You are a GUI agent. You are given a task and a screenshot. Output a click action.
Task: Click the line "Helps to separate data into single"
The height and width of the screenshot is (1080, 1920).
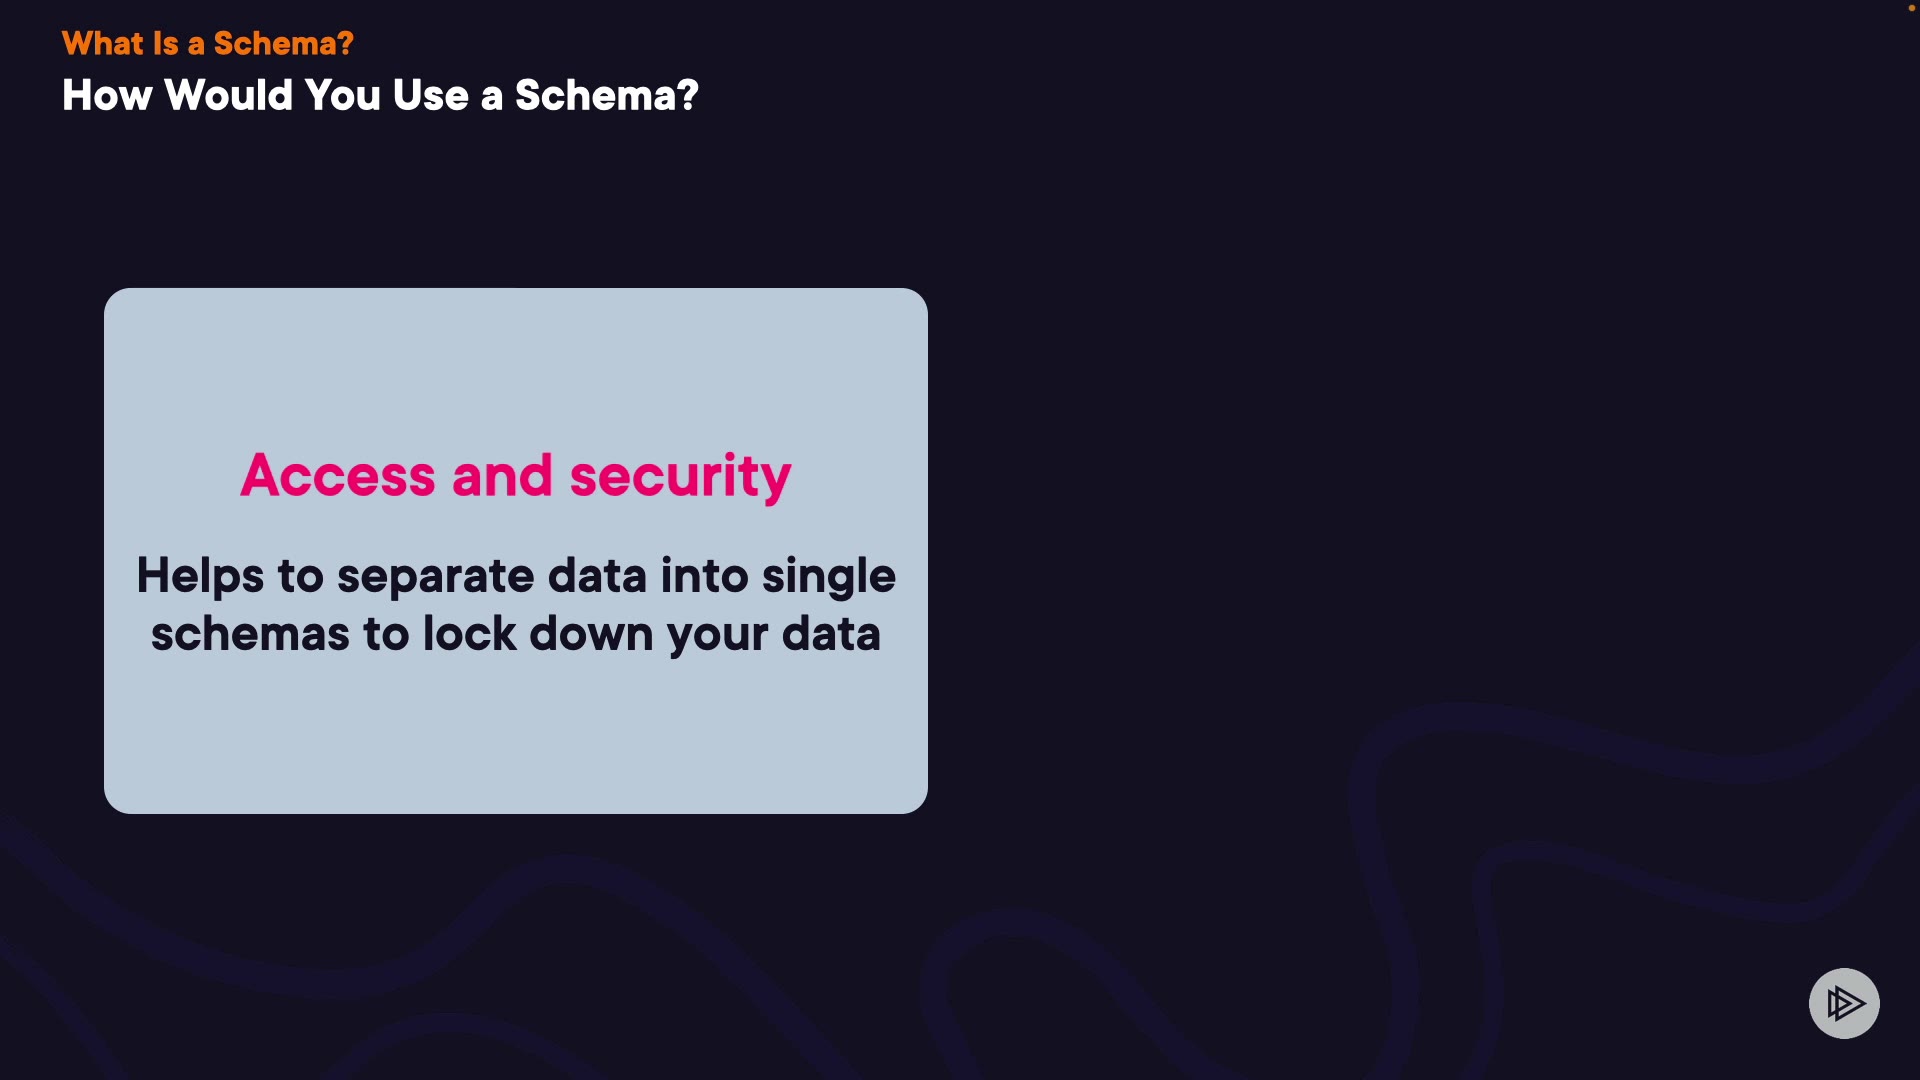coord(516,576)
